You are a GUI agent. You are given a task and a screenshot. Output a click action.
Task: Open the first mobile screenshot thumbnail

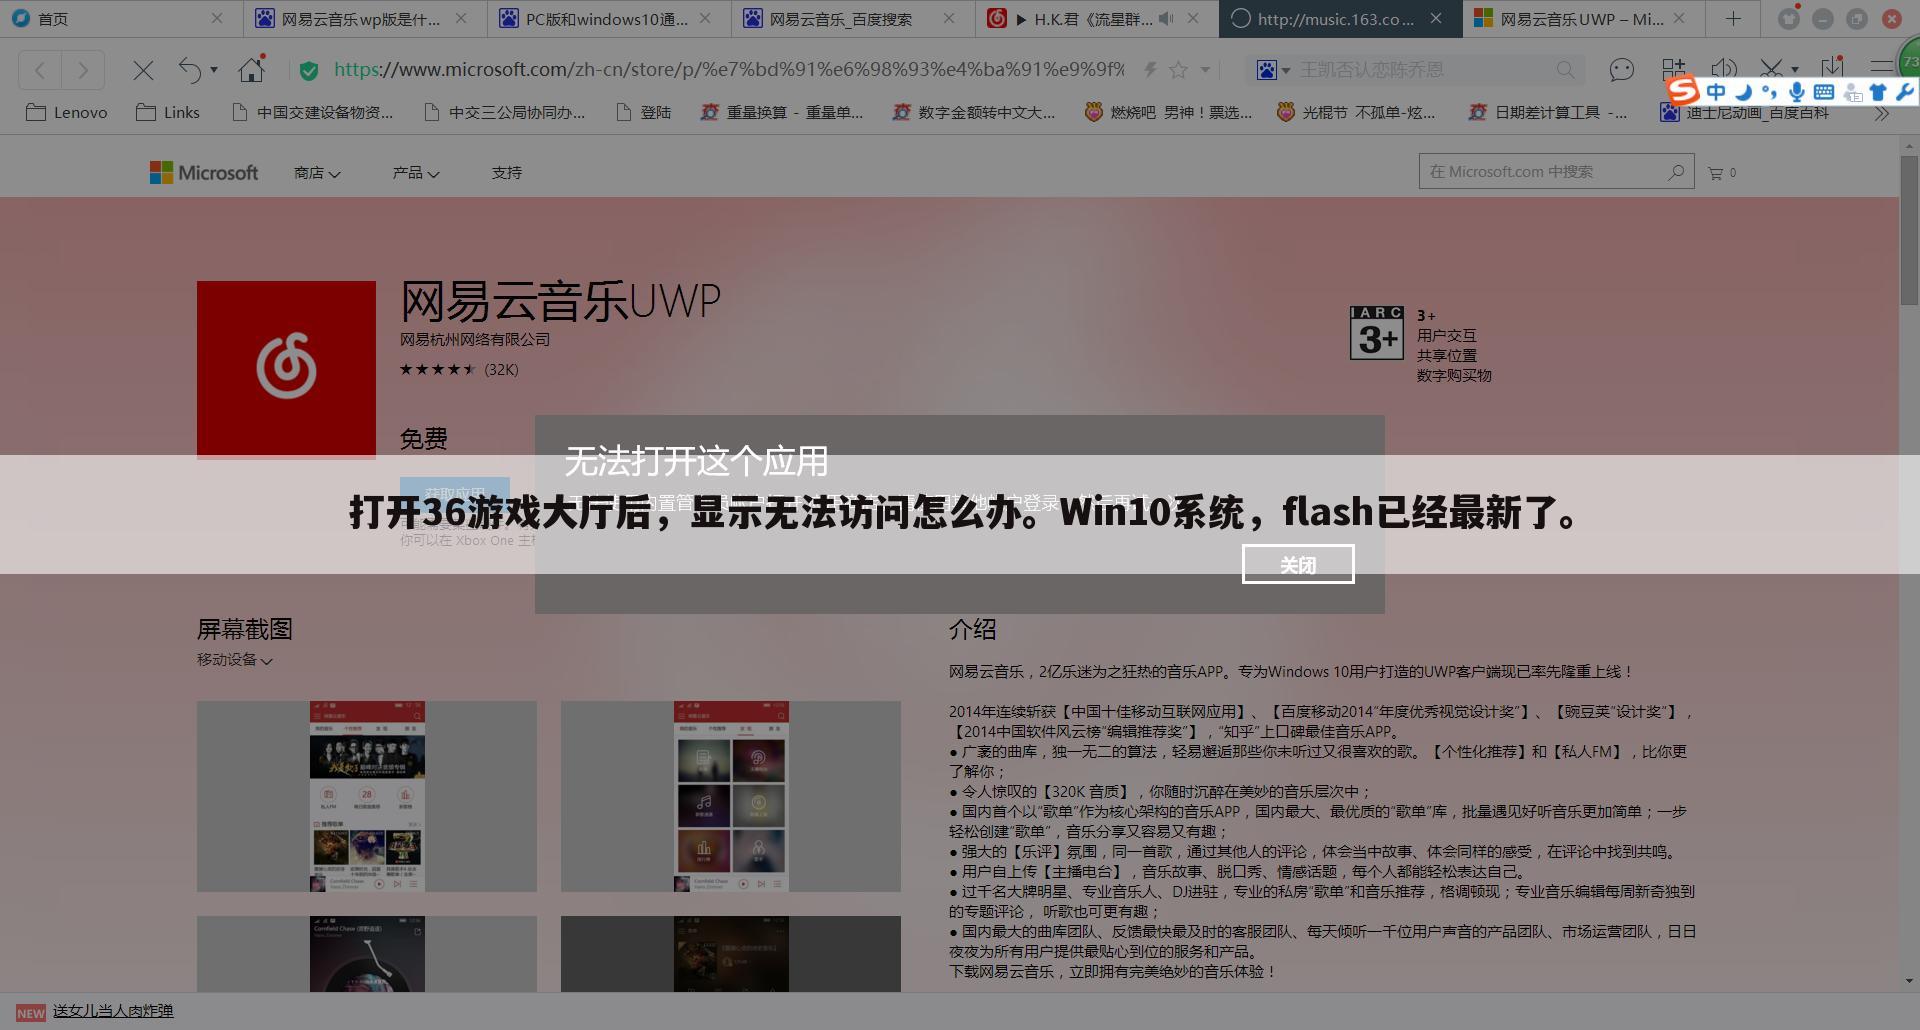coord(367,796)
